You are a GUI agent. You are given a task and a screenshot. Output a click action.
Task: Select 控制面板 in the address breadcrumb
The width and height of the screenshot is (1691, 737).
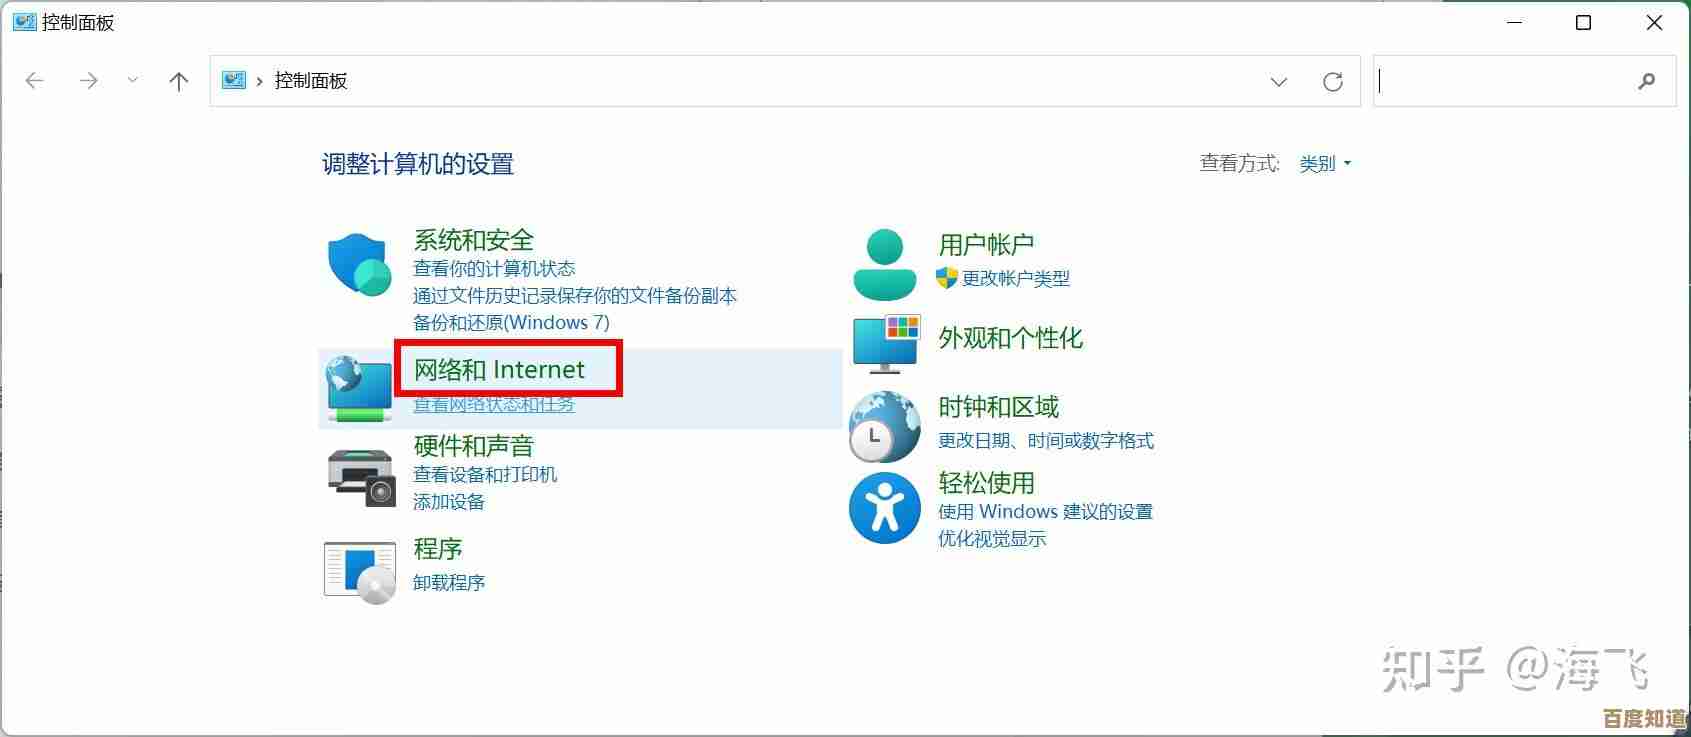[311, 82]
